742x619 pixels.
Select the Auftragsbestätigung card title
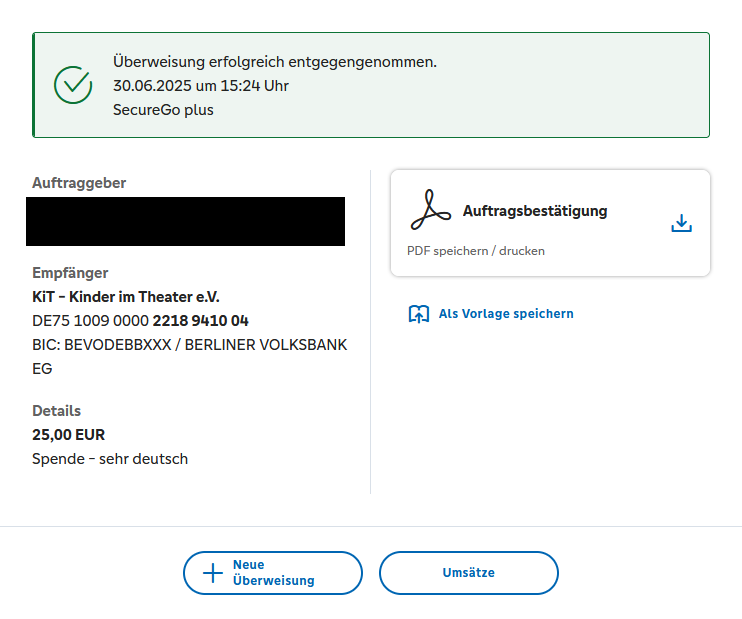pyautogui.click(x=535, y=211)
